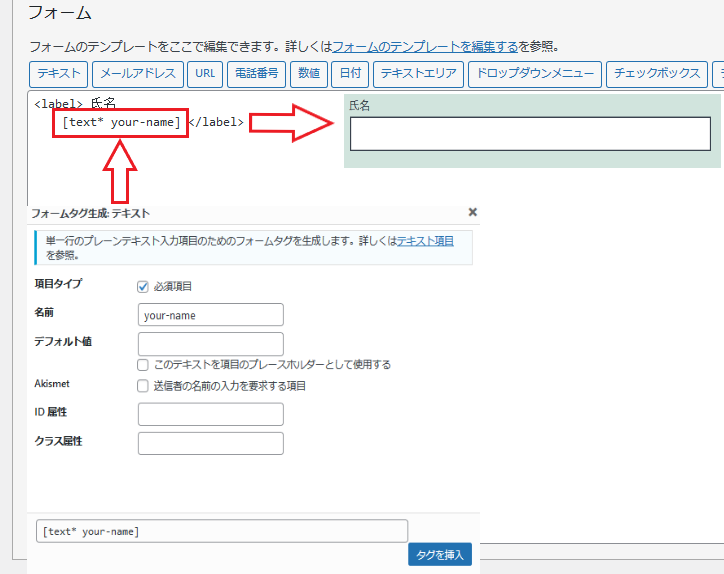Toggle the 必須項目 checkbox
The height and width of the screenshot is (574, 724).
point(143,286)
